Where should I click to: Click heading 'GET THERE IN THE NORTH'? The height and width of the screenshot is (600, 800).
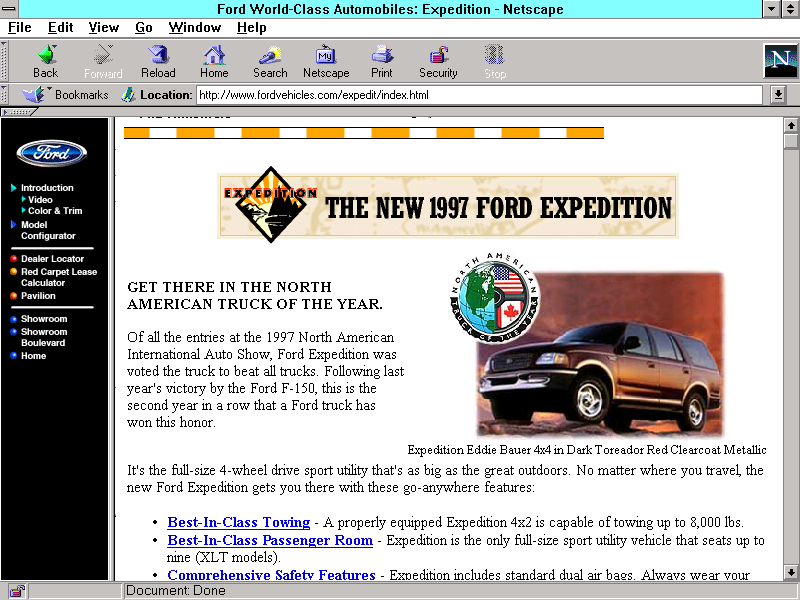pyautogui.click(x=230, y=287)
